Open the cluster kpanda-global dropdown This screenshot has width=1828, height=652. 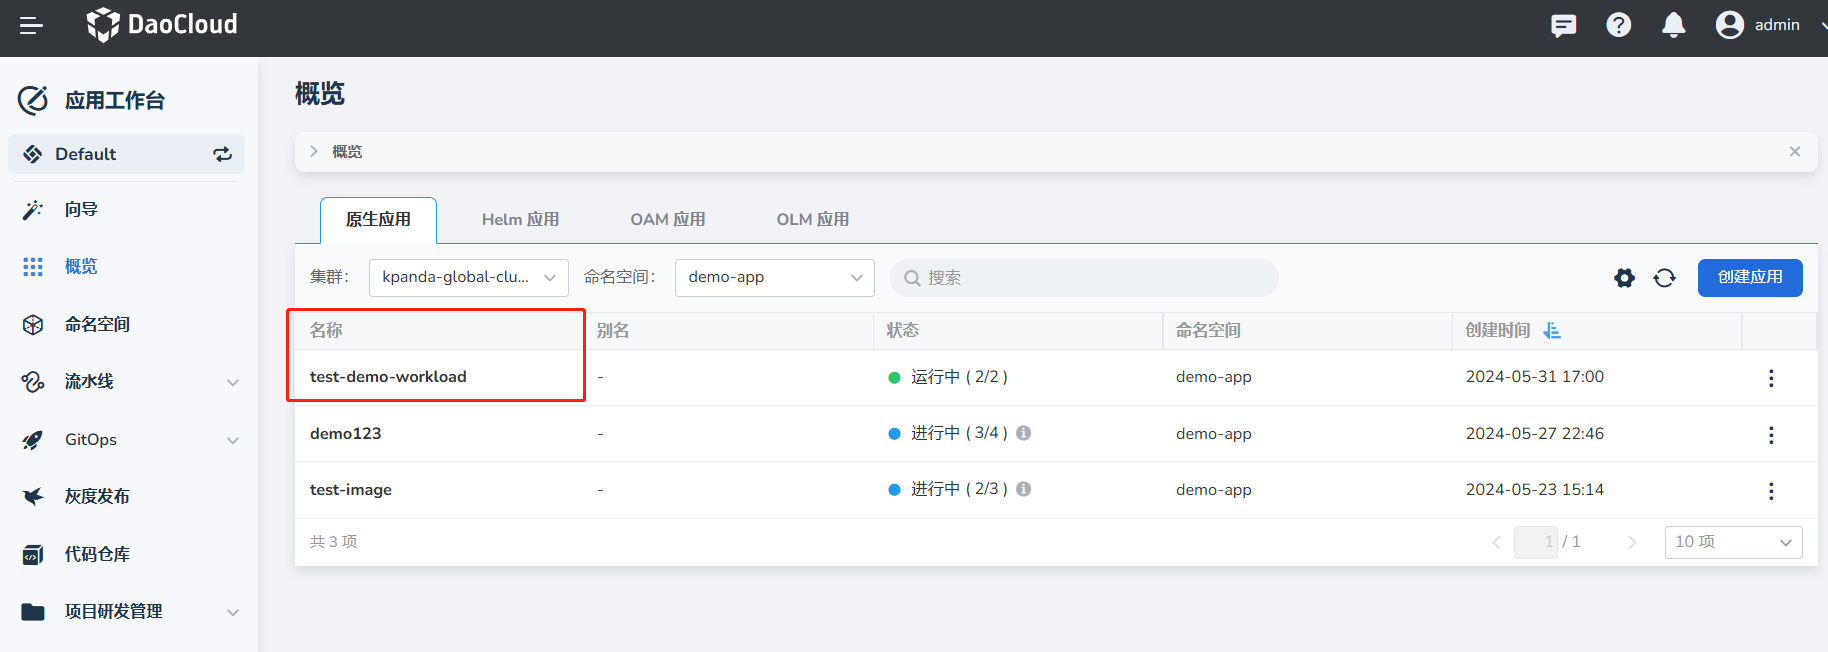tap(468, 278)
